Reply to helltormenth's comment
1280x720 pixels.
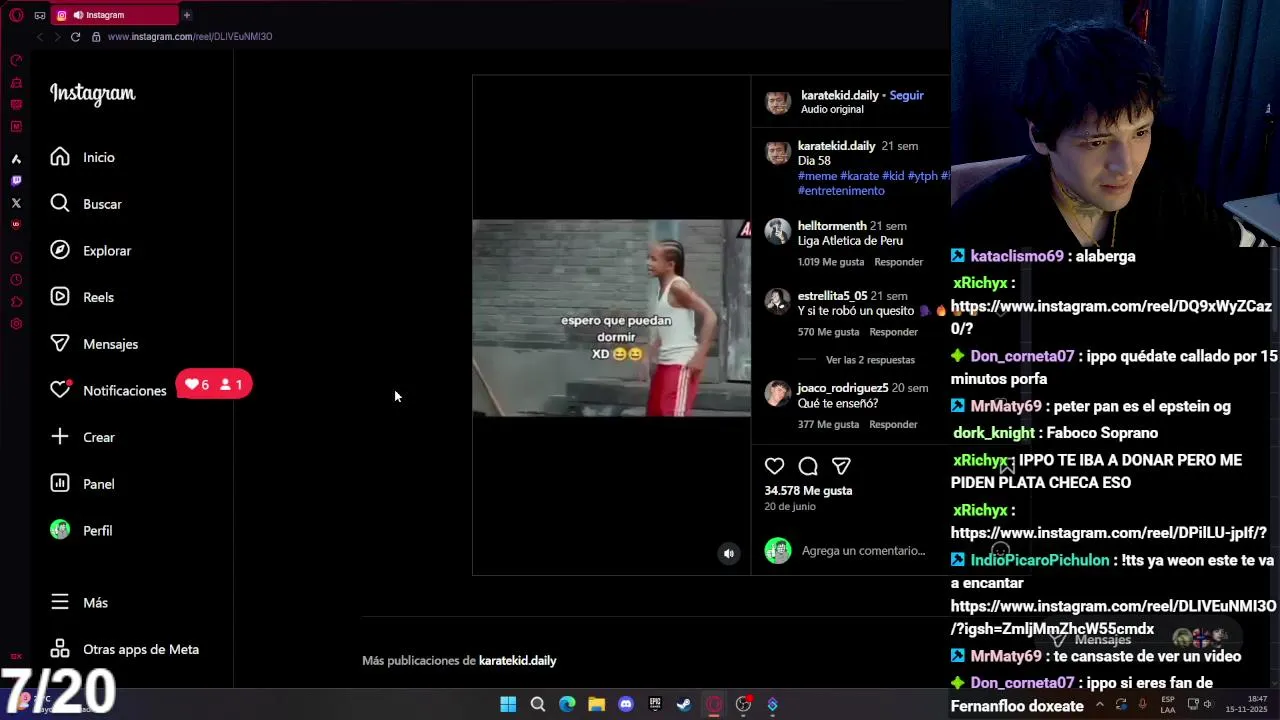[898, 262]
